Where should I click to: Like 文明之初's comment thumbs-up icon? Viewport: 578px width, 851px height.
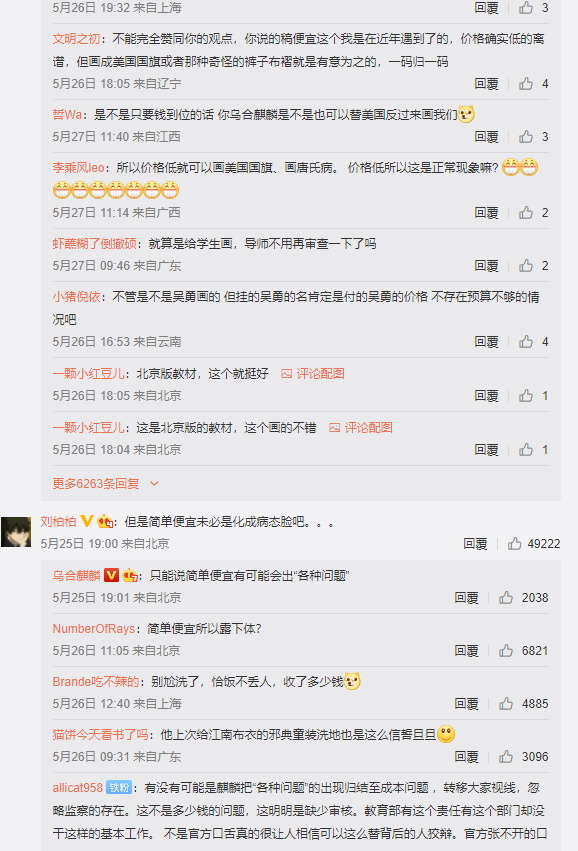[526, 84]
